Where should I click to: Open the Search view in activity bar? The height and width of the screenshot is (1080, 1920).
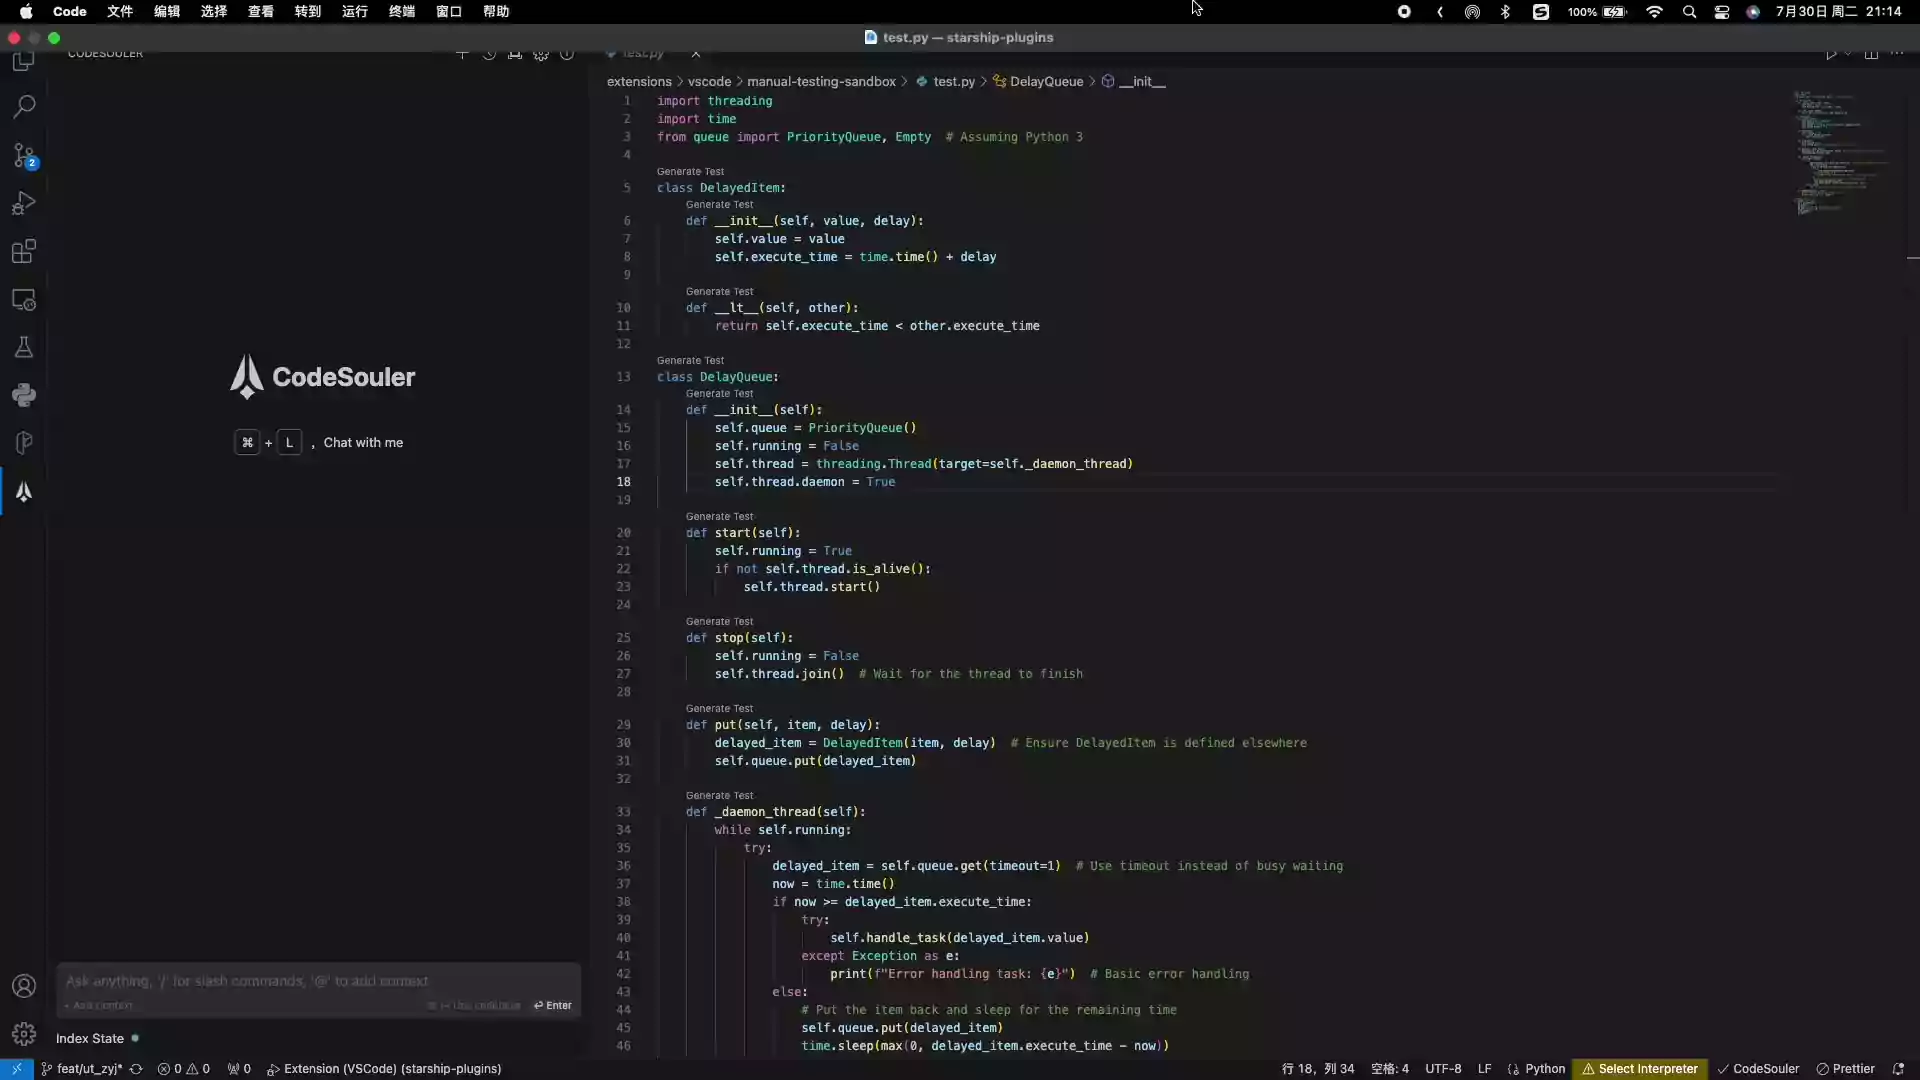[24, 106]
